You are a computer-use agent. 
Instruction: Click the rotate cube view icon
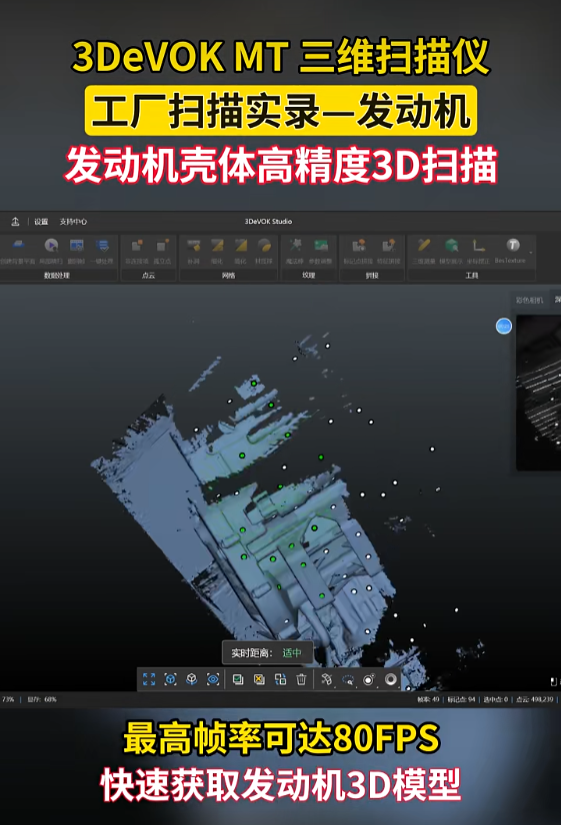(x=192, y=679)
